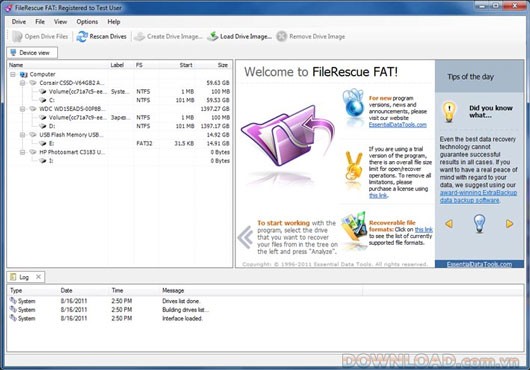Select the Volume(cc71a7c9-ee... row
The image size is (530, 370).
point(119,117)
